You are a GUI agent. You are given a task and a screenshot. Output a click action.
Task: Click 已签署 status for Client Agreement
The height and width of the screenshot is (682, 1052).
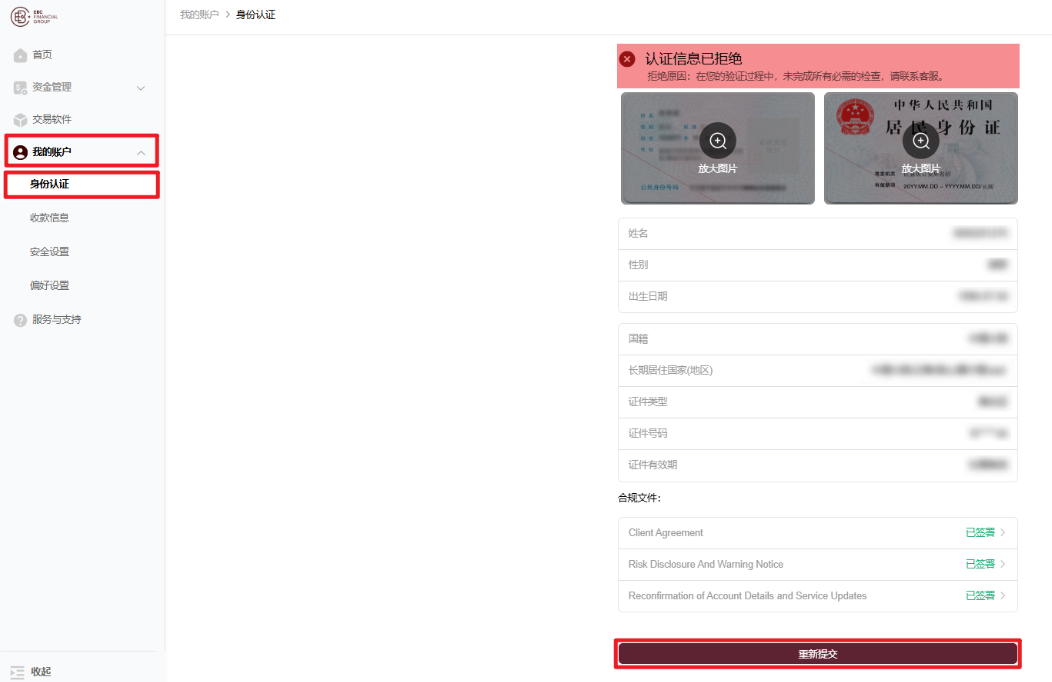(980, 532)
